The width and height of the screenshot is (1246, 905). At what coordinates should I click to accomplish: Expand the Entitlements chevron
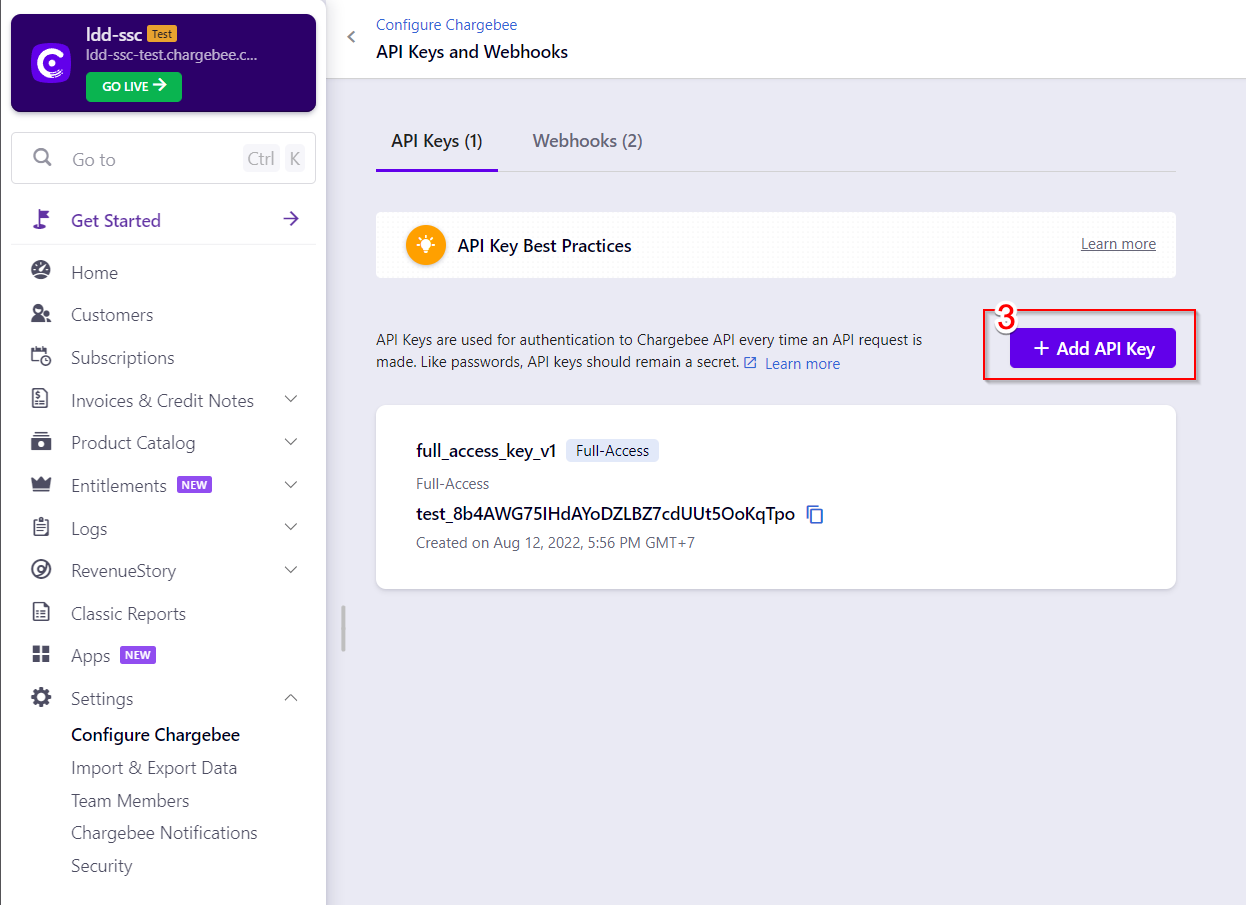(x=291, y=485)
